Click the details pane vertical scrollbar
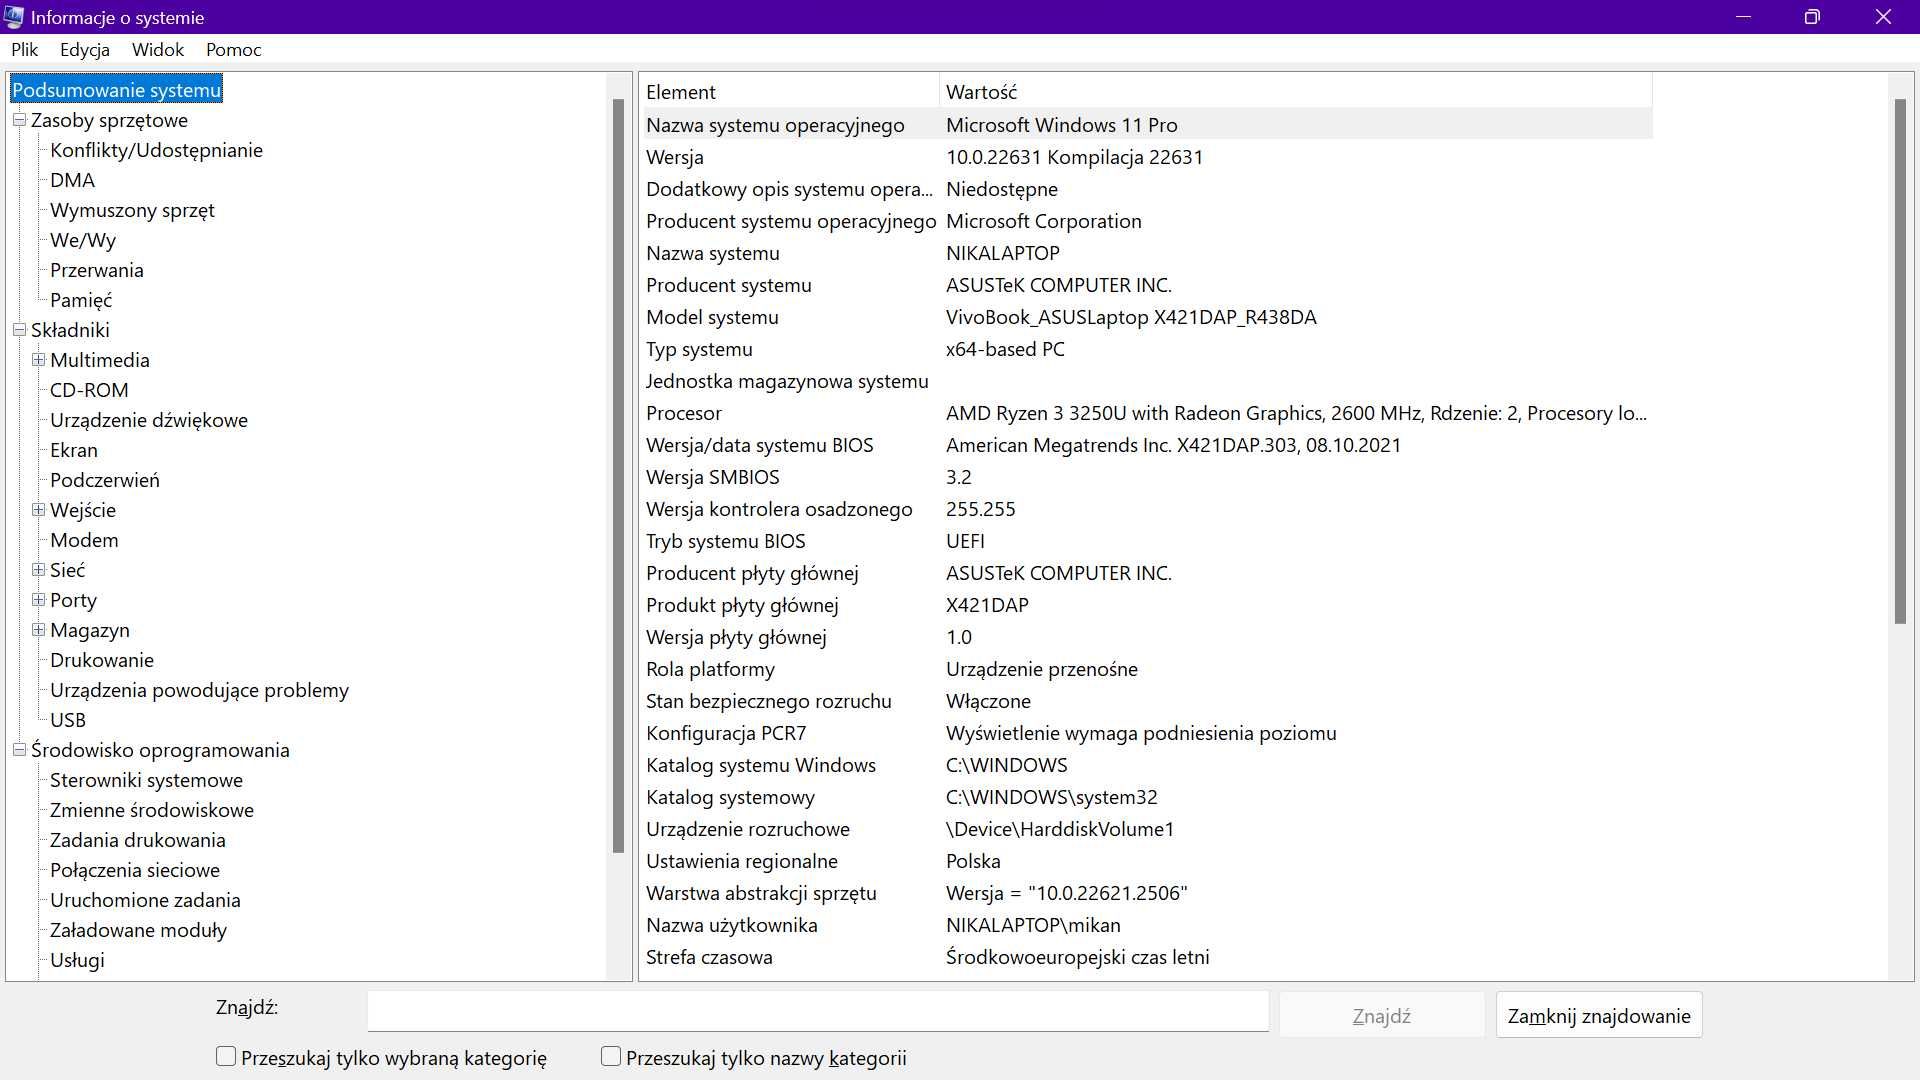Screen dimensions: 1920x1080 1900,360
